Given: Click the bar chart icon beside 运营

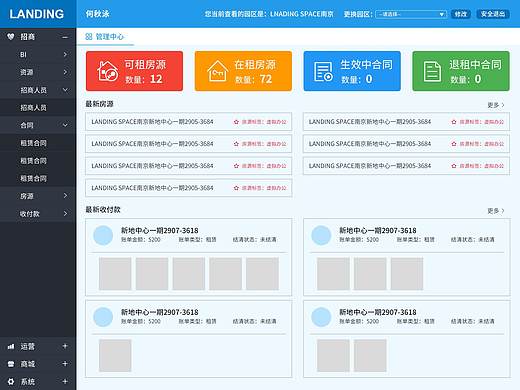Looking at the screenshot, I should (11, 347).
